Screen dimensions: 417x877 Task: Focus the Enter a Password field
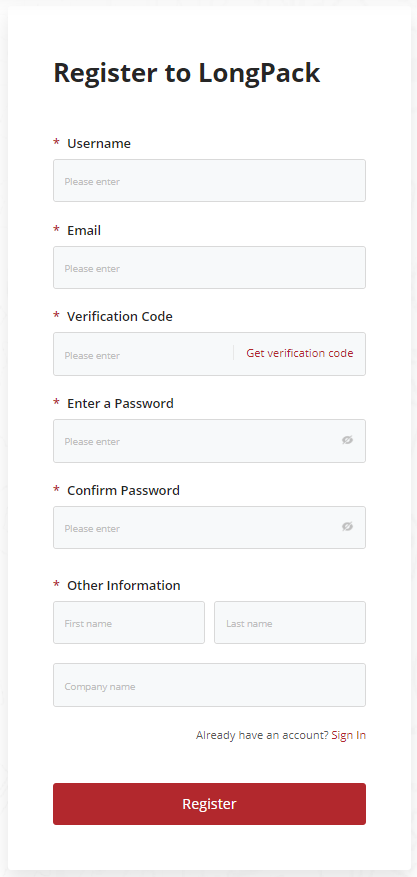tap(210, 441)
